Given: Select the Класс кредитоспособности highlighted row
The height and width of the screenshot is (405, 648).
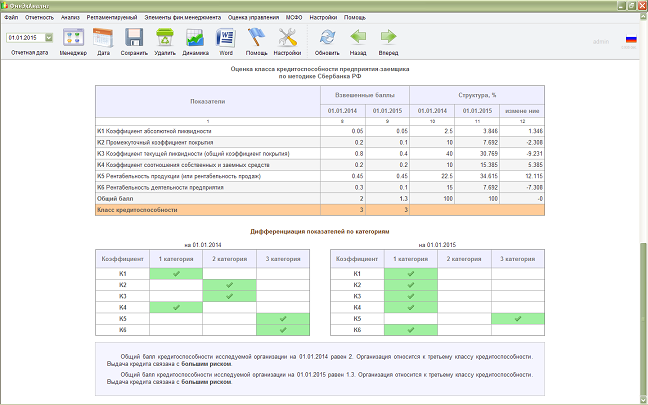Looking at the screenshot, I should pyautogui.click(x=320, y=210).
